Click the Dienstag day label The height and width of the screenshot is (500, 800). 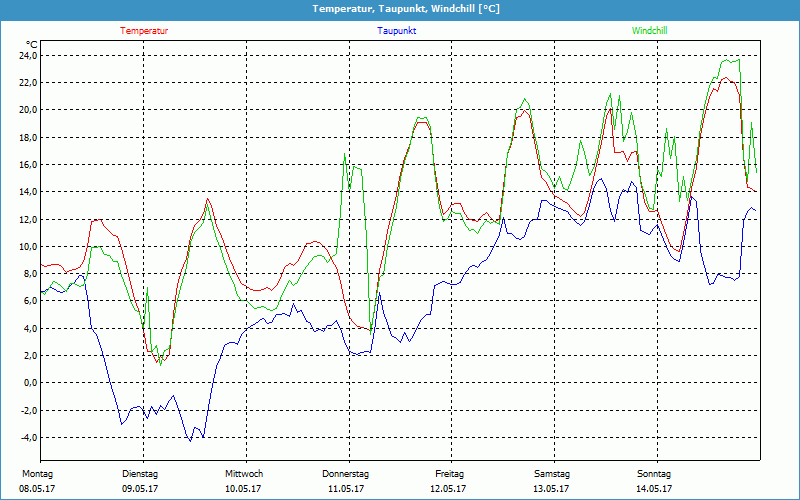[x=140, y=474]
